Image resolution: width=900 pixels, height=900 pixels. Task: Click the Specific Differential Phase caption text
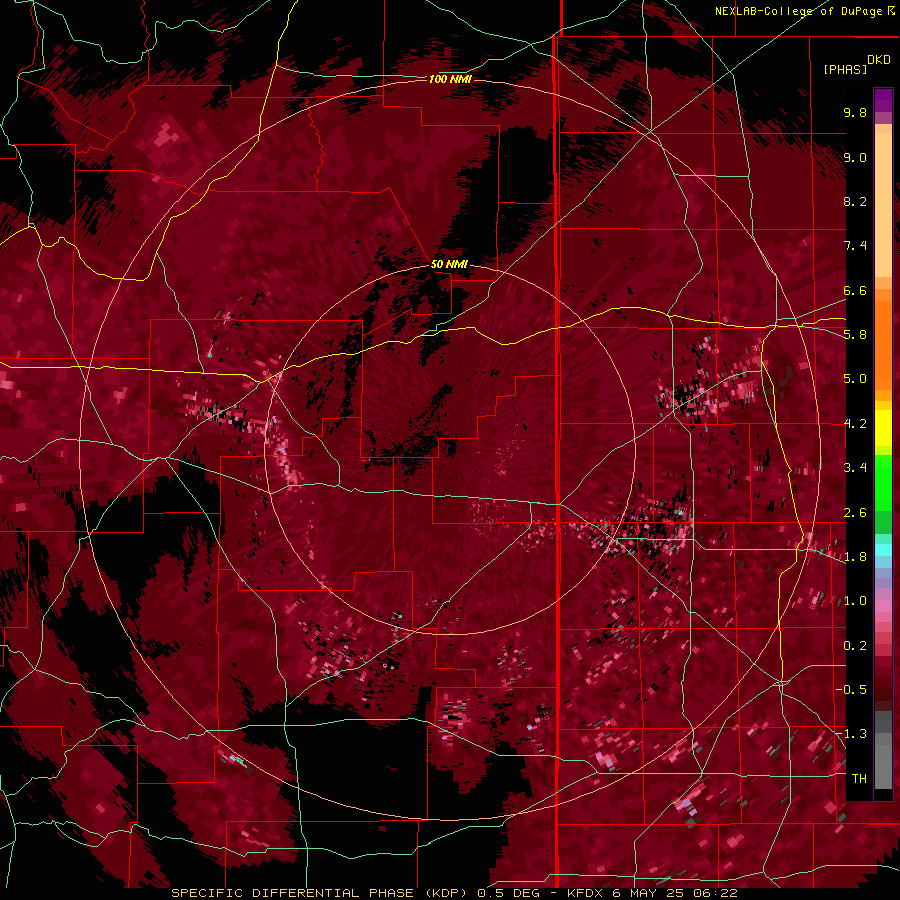(x=454, y=893)
